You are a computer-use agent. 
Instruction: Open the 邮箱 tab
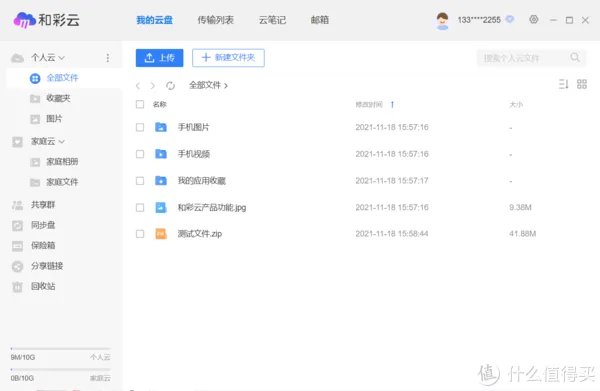click(320, 20)
